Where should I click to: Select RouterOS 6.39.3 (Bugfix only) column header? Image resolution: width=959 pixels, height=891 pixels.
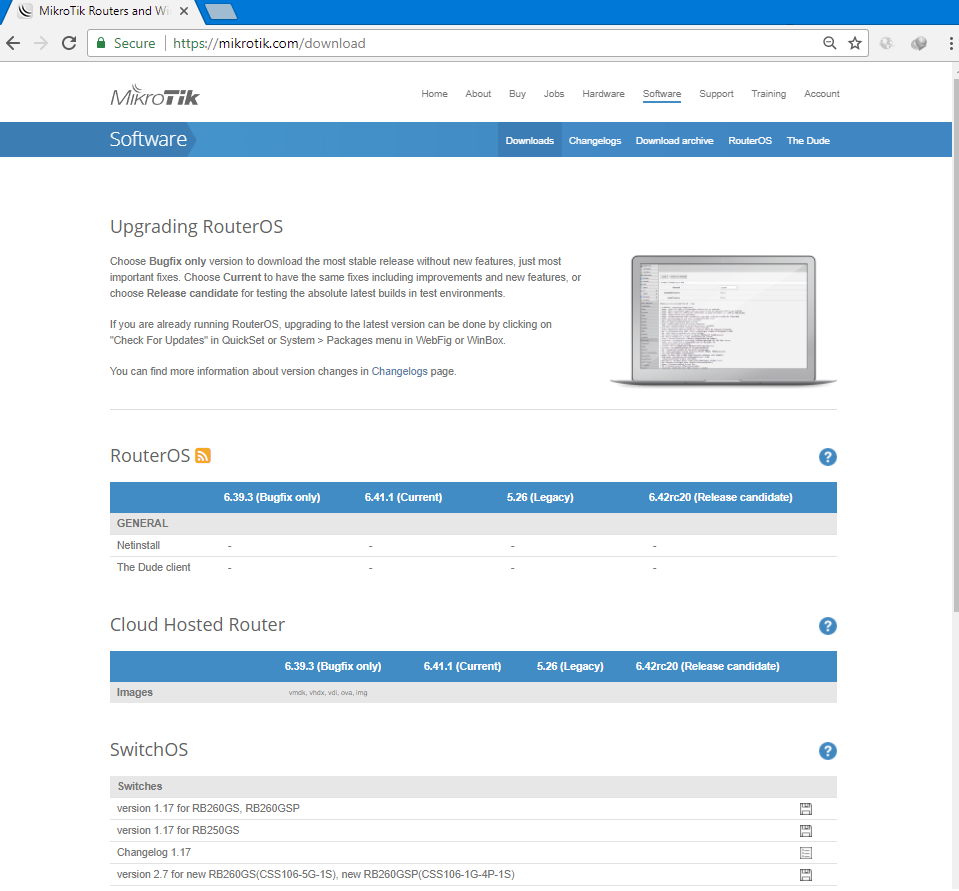click(x=272, y=497)
